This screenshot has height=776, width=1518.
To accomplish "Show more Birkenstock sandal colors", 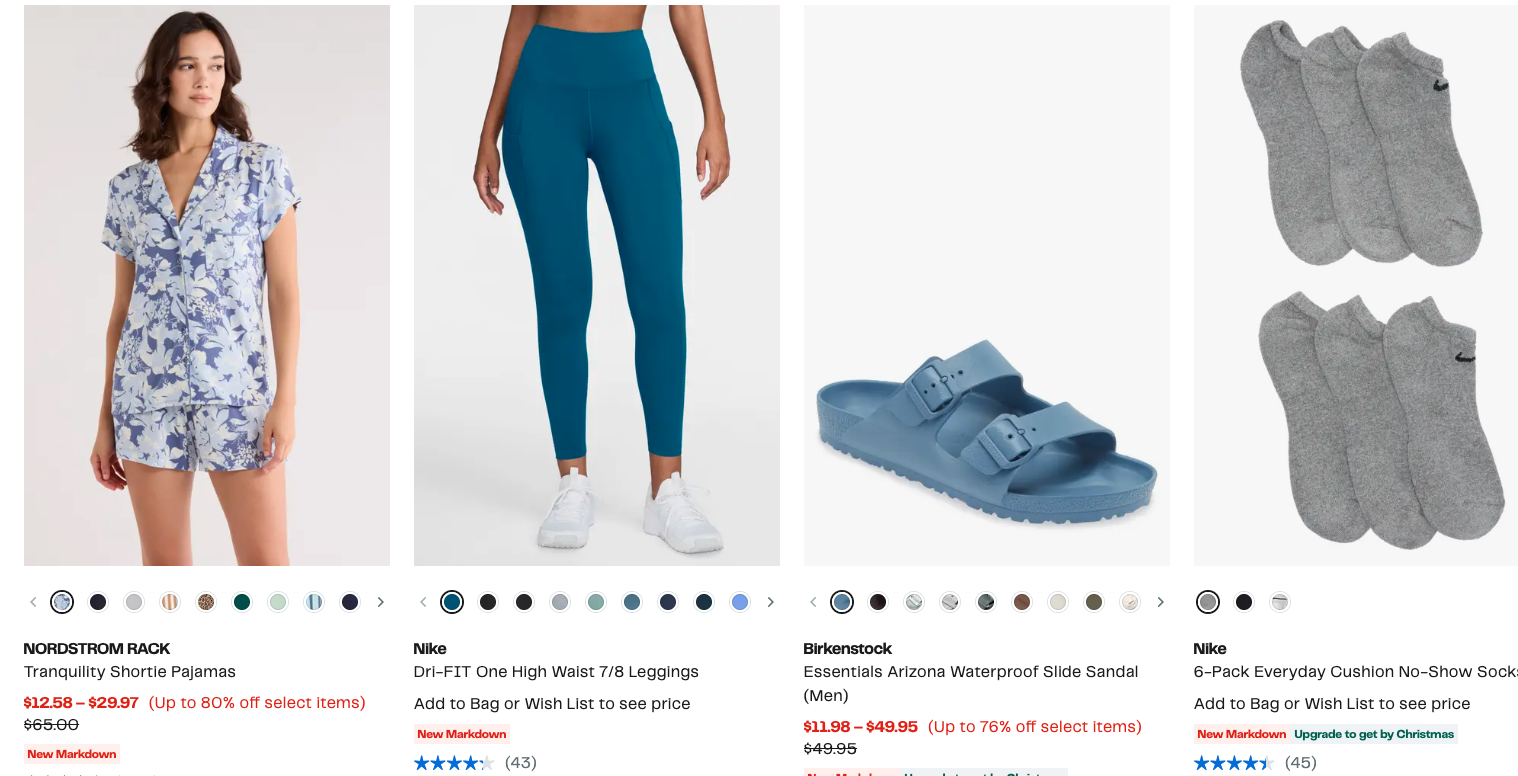I will click(1160, 602).
